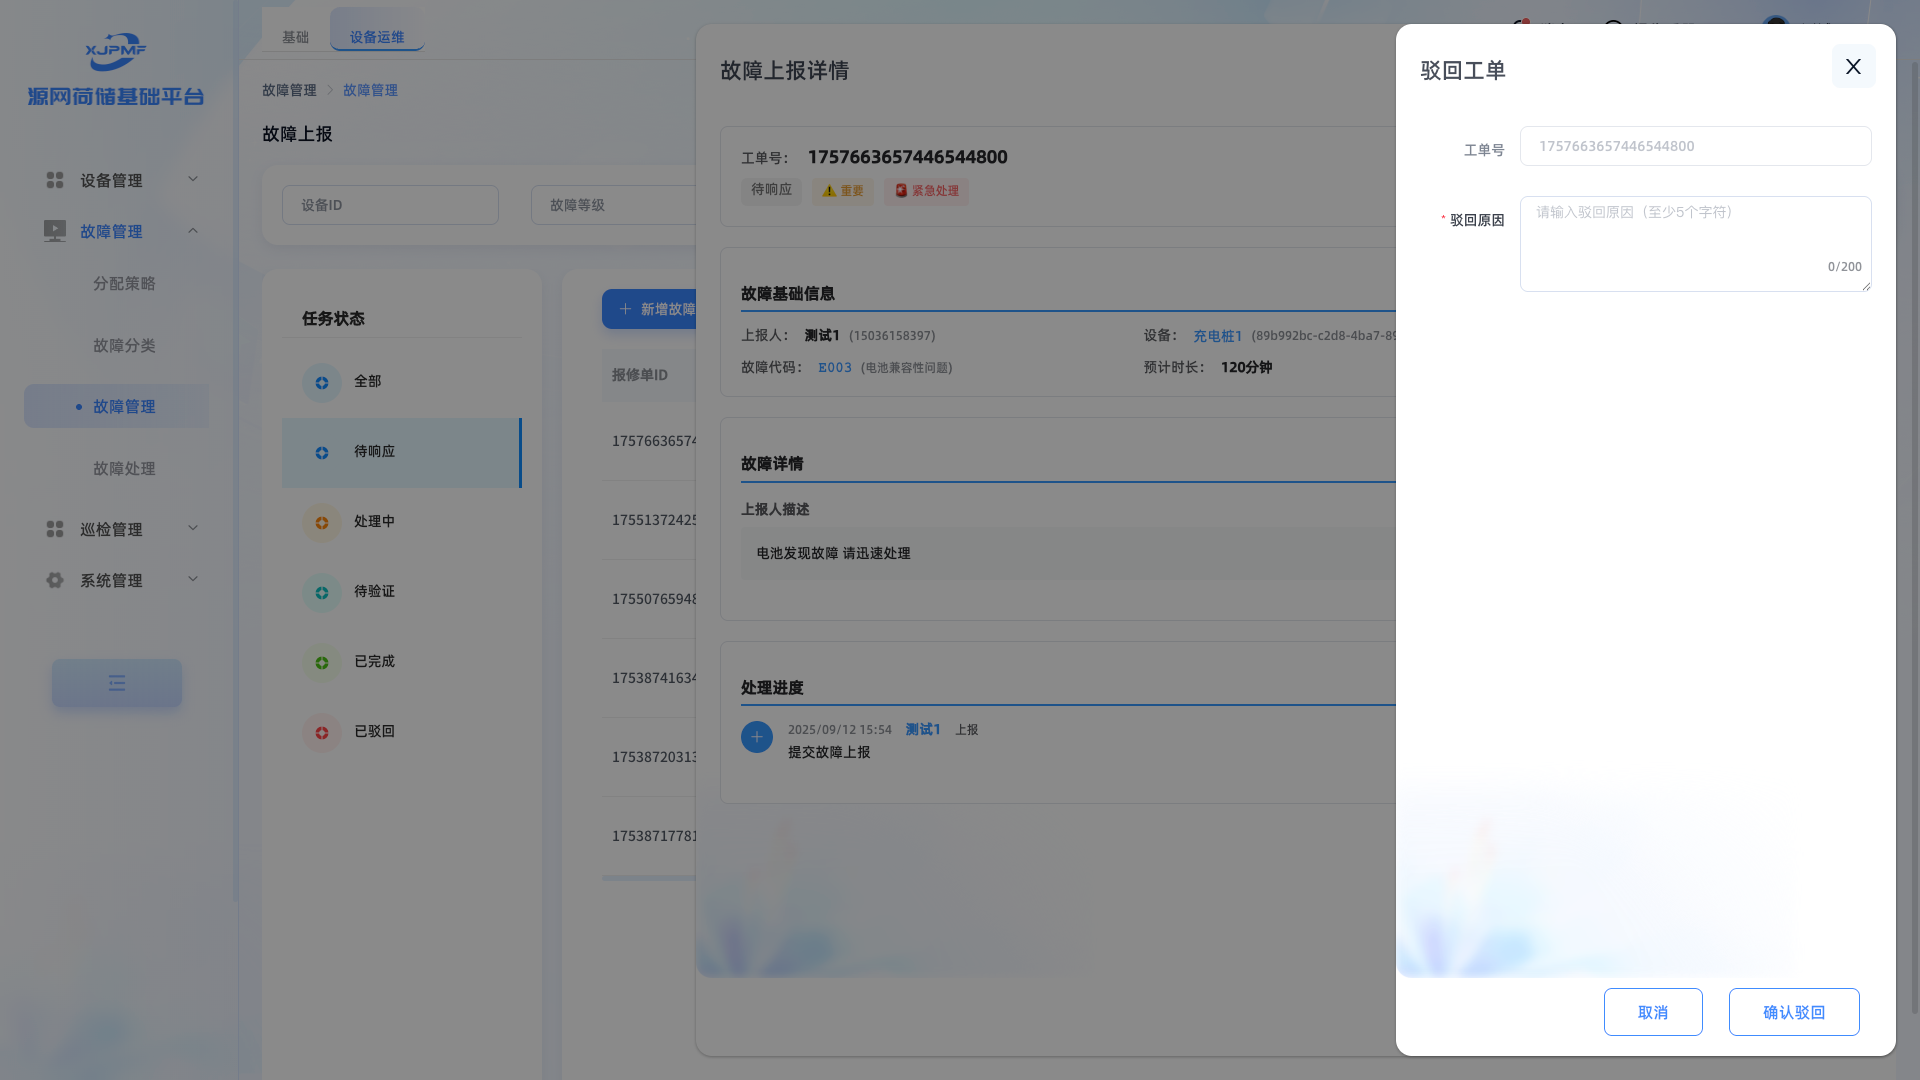Open the 分配策略 submenu item
The height and width of the screenshot is (1080, 1920).
tap(124, 283)
